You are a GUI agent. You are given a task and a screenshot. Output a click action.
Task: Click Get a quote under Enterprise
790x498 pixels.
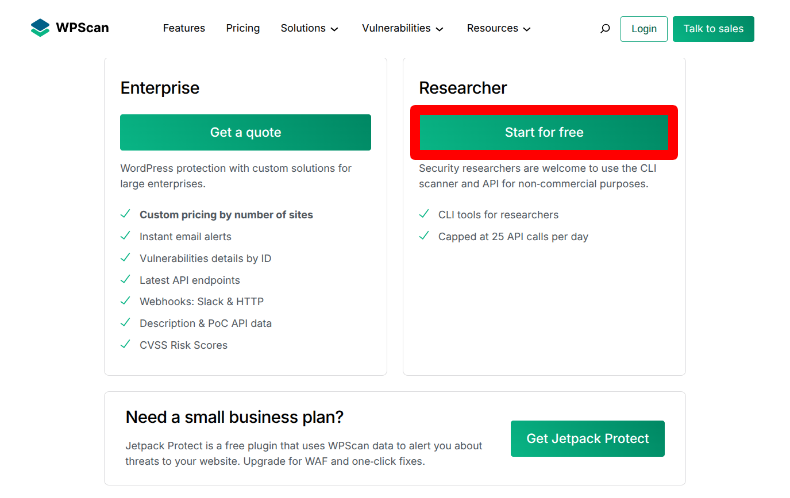click(x=245, y=132)
